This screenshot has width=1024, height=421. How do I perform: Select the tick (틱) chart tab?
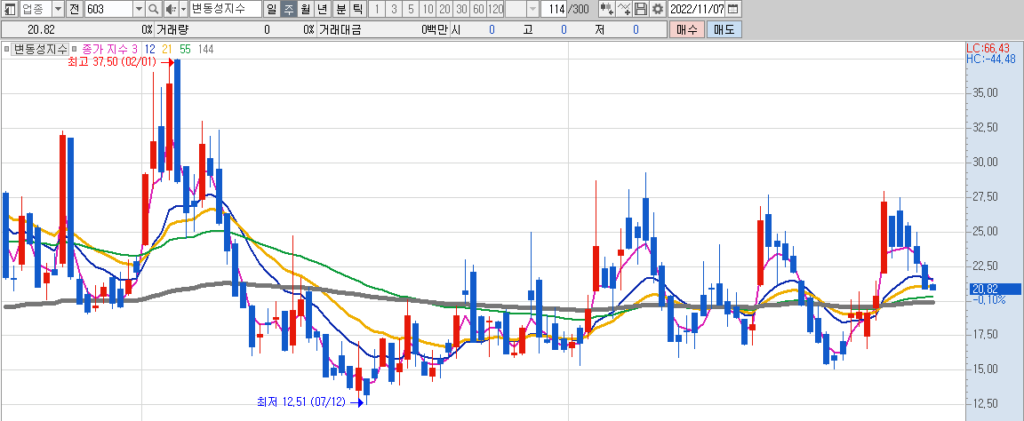(357, 9)
